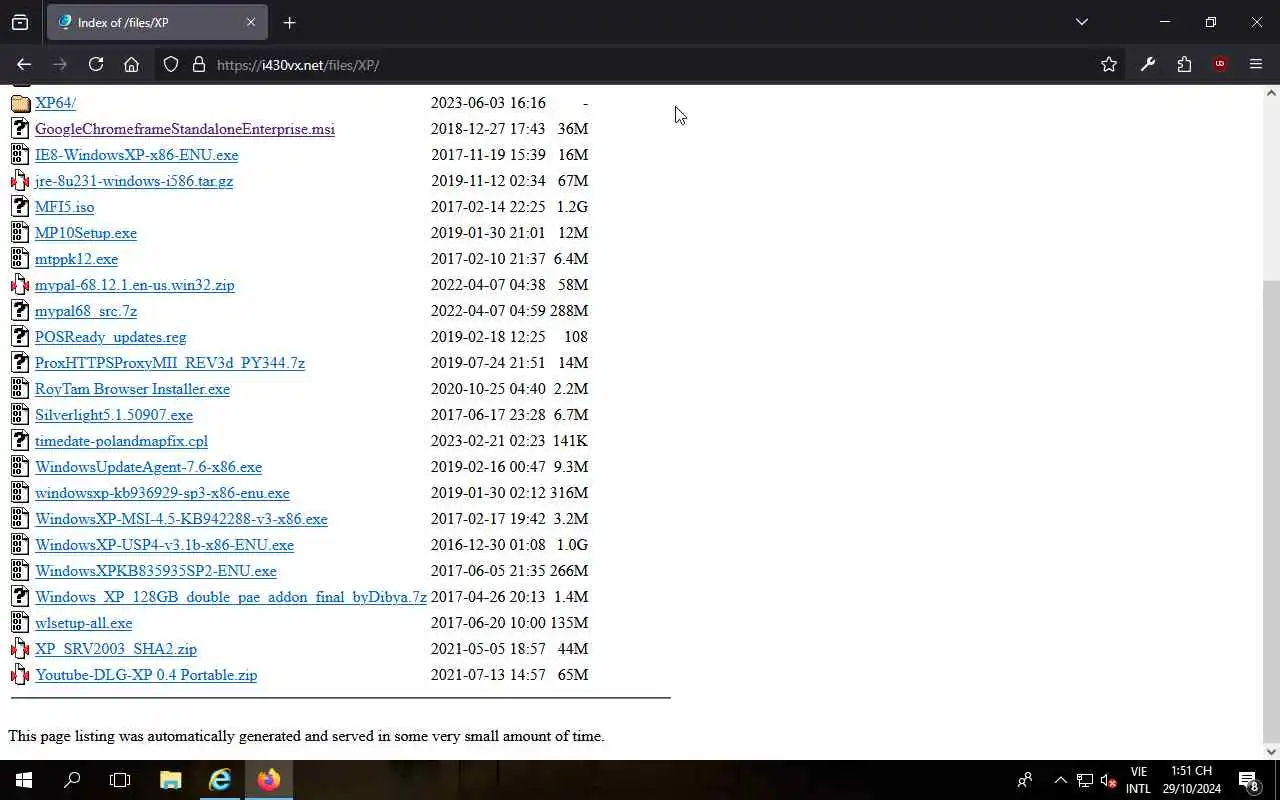Click the People icon in the taskbar
Screen dimensions: 1280x800
coord(1025,780)
